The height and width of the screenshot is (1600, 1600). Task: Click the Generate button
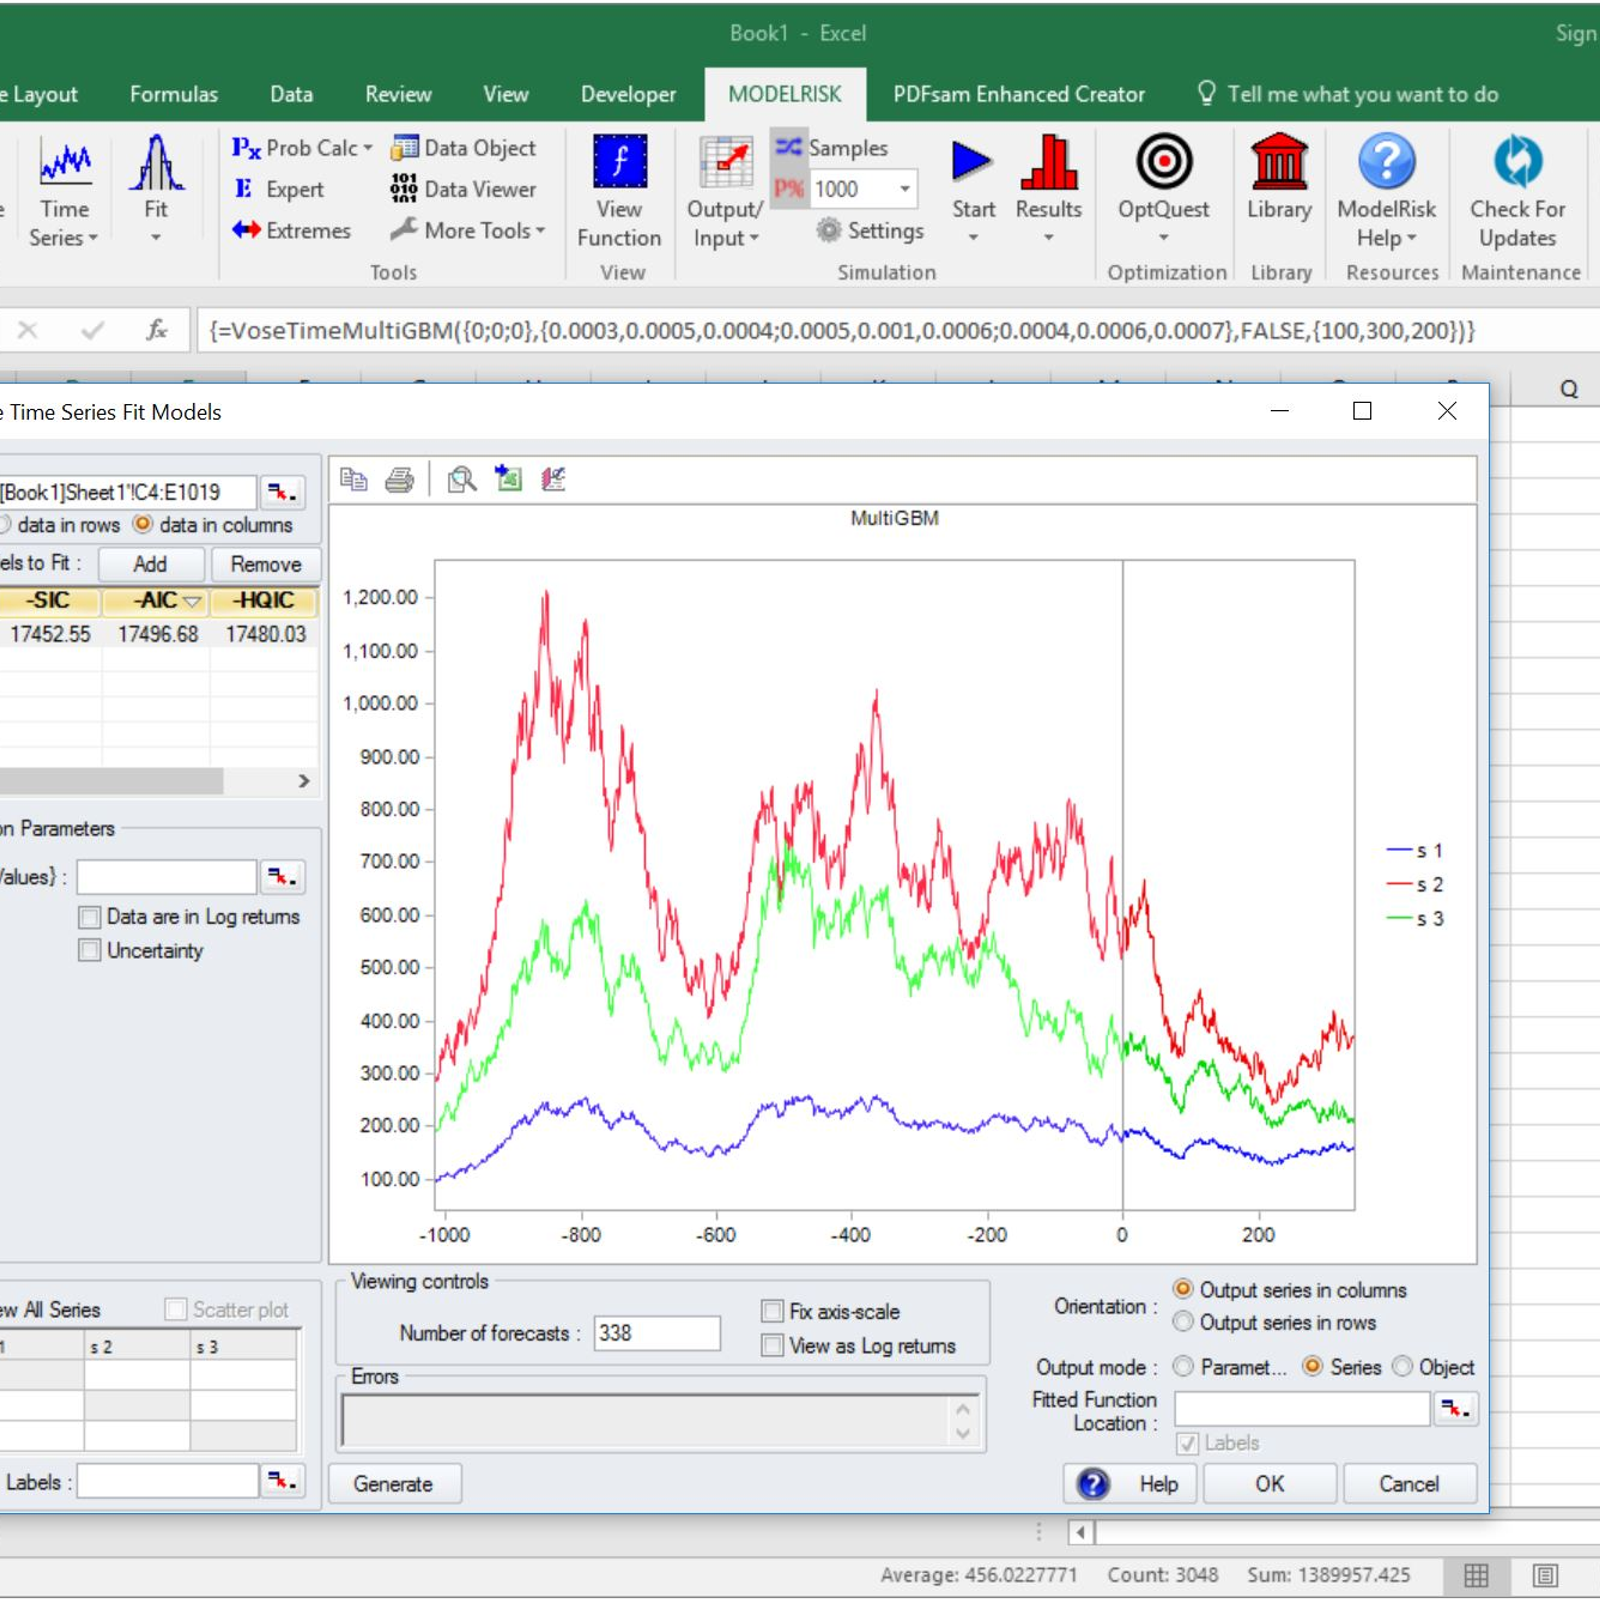click(x=394, y=1484)
